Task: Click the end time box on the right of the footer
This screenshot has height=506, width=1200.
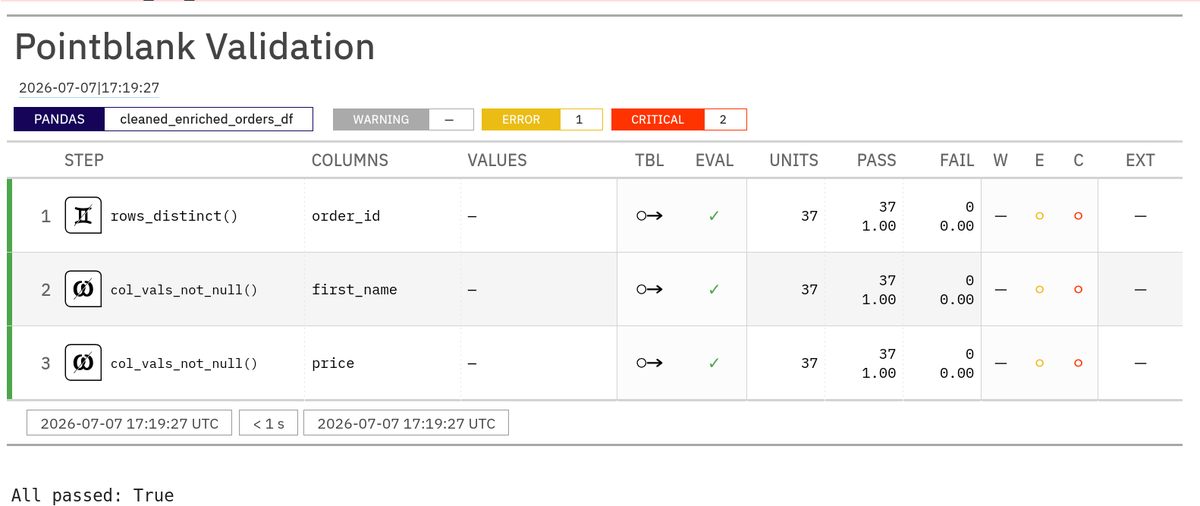Action: click(x=406, y=423)
